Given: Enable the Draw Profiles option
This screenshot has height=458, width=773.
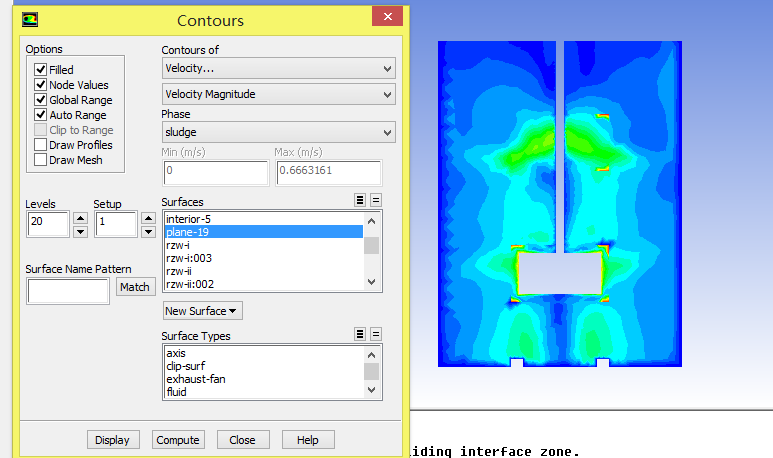Looking at the screenshot, I should click(x=40, y=145).
